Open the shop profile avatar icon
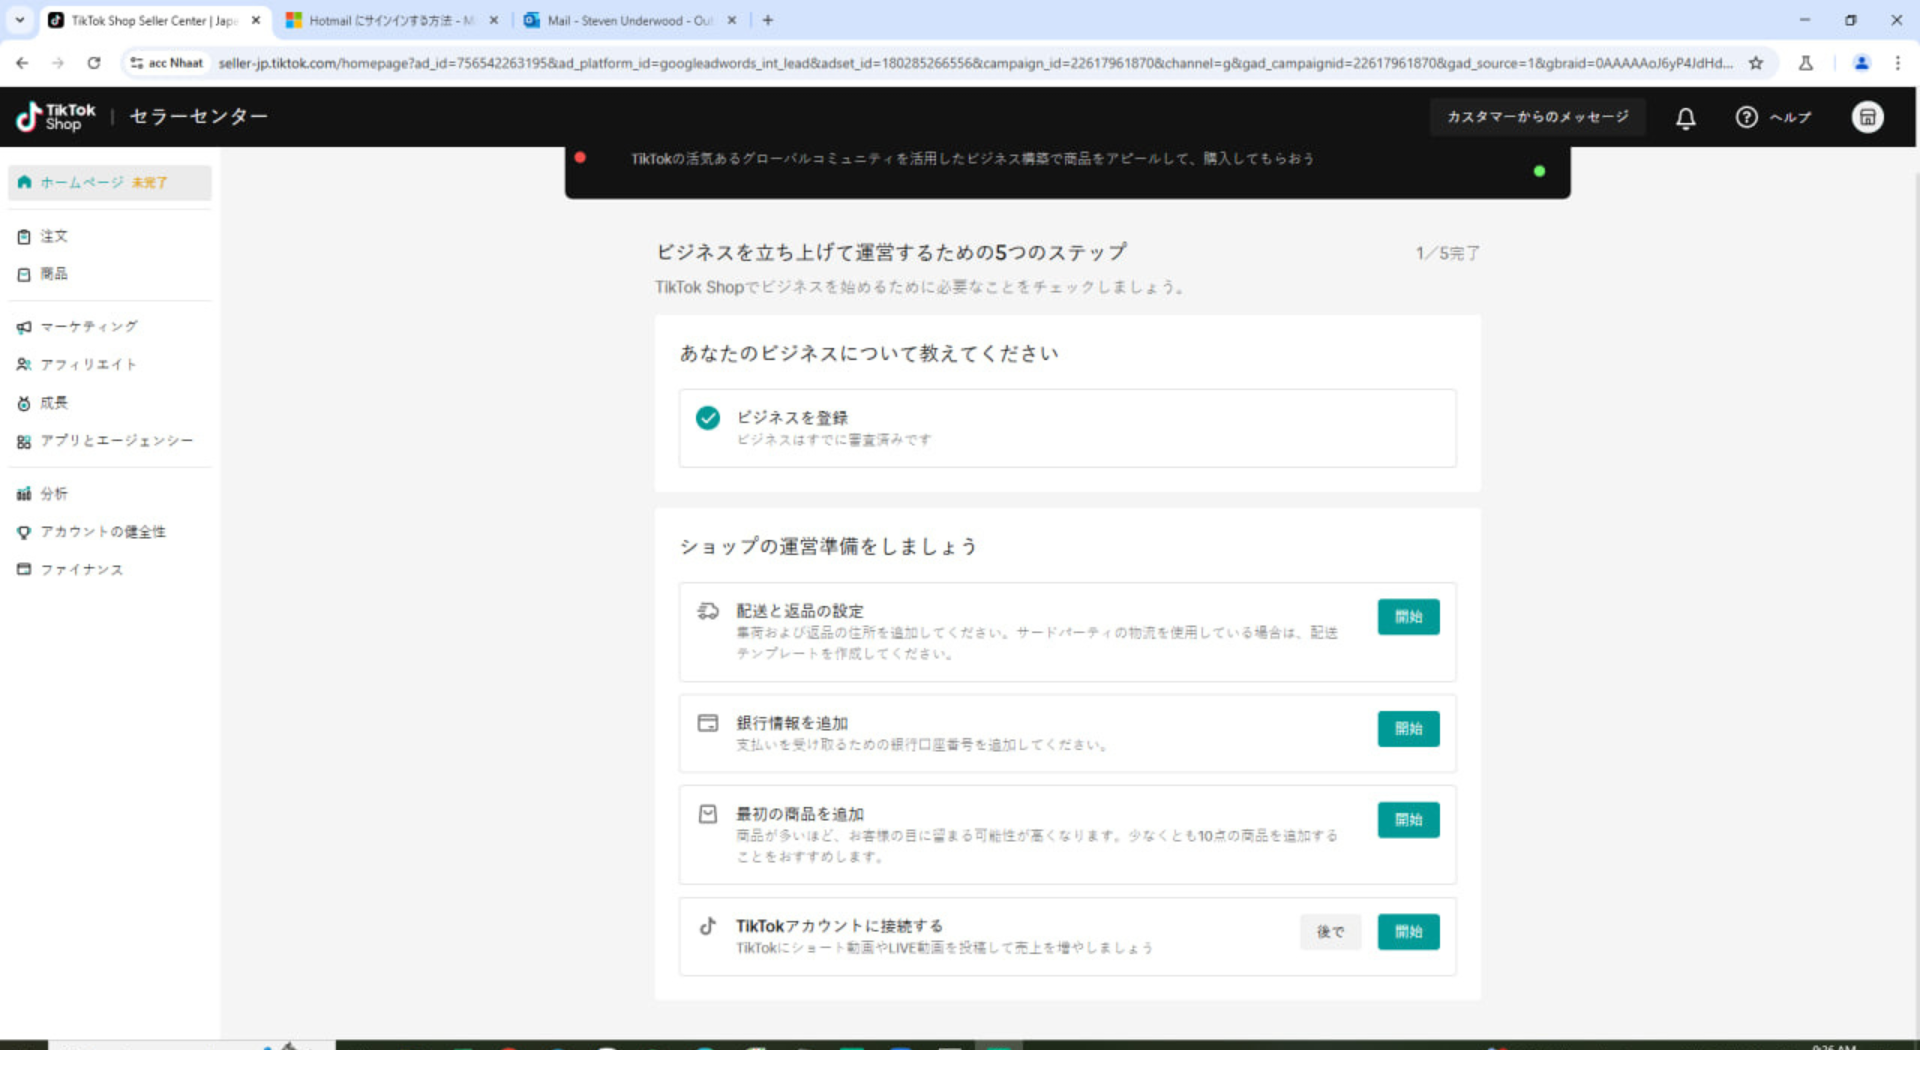 click(1867, 117)
